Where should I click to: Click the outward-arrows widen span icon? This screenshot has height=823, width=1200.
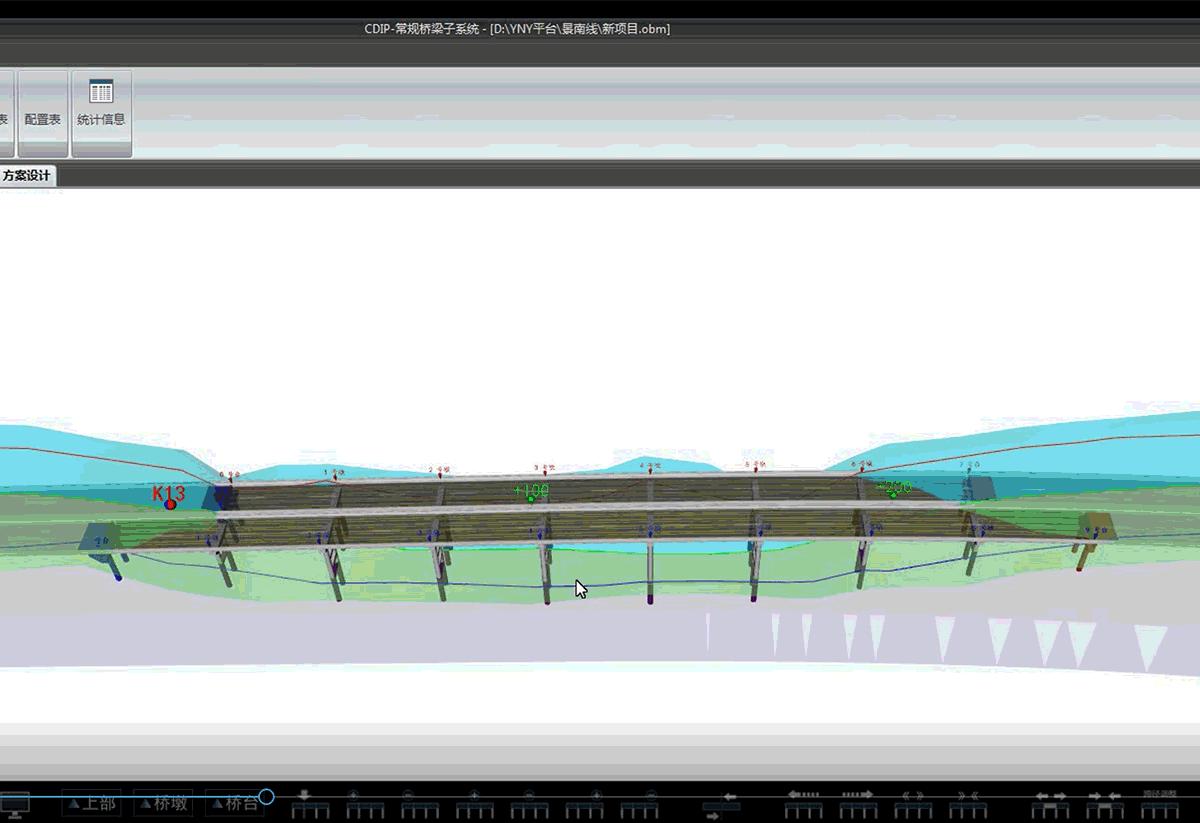click(1051, 804)
